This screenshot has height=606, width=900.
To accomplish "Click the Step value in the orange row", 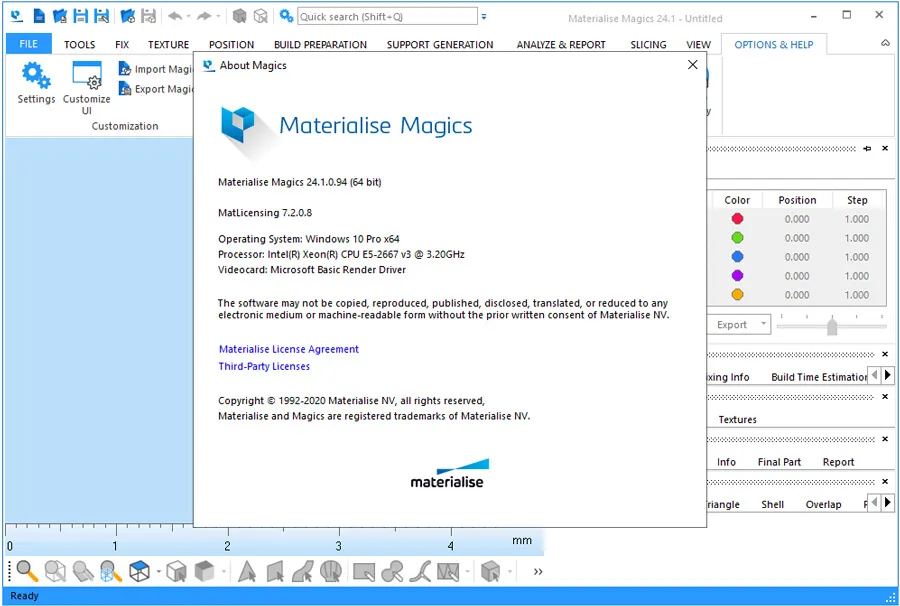I will (x=856, y=294).
